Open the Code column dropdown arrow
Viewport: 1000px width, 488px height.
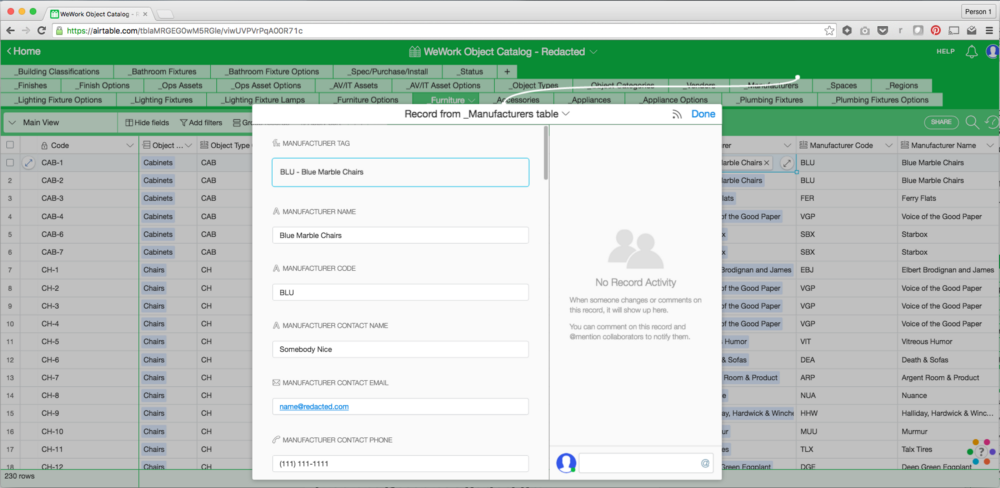tap(130, 145)
